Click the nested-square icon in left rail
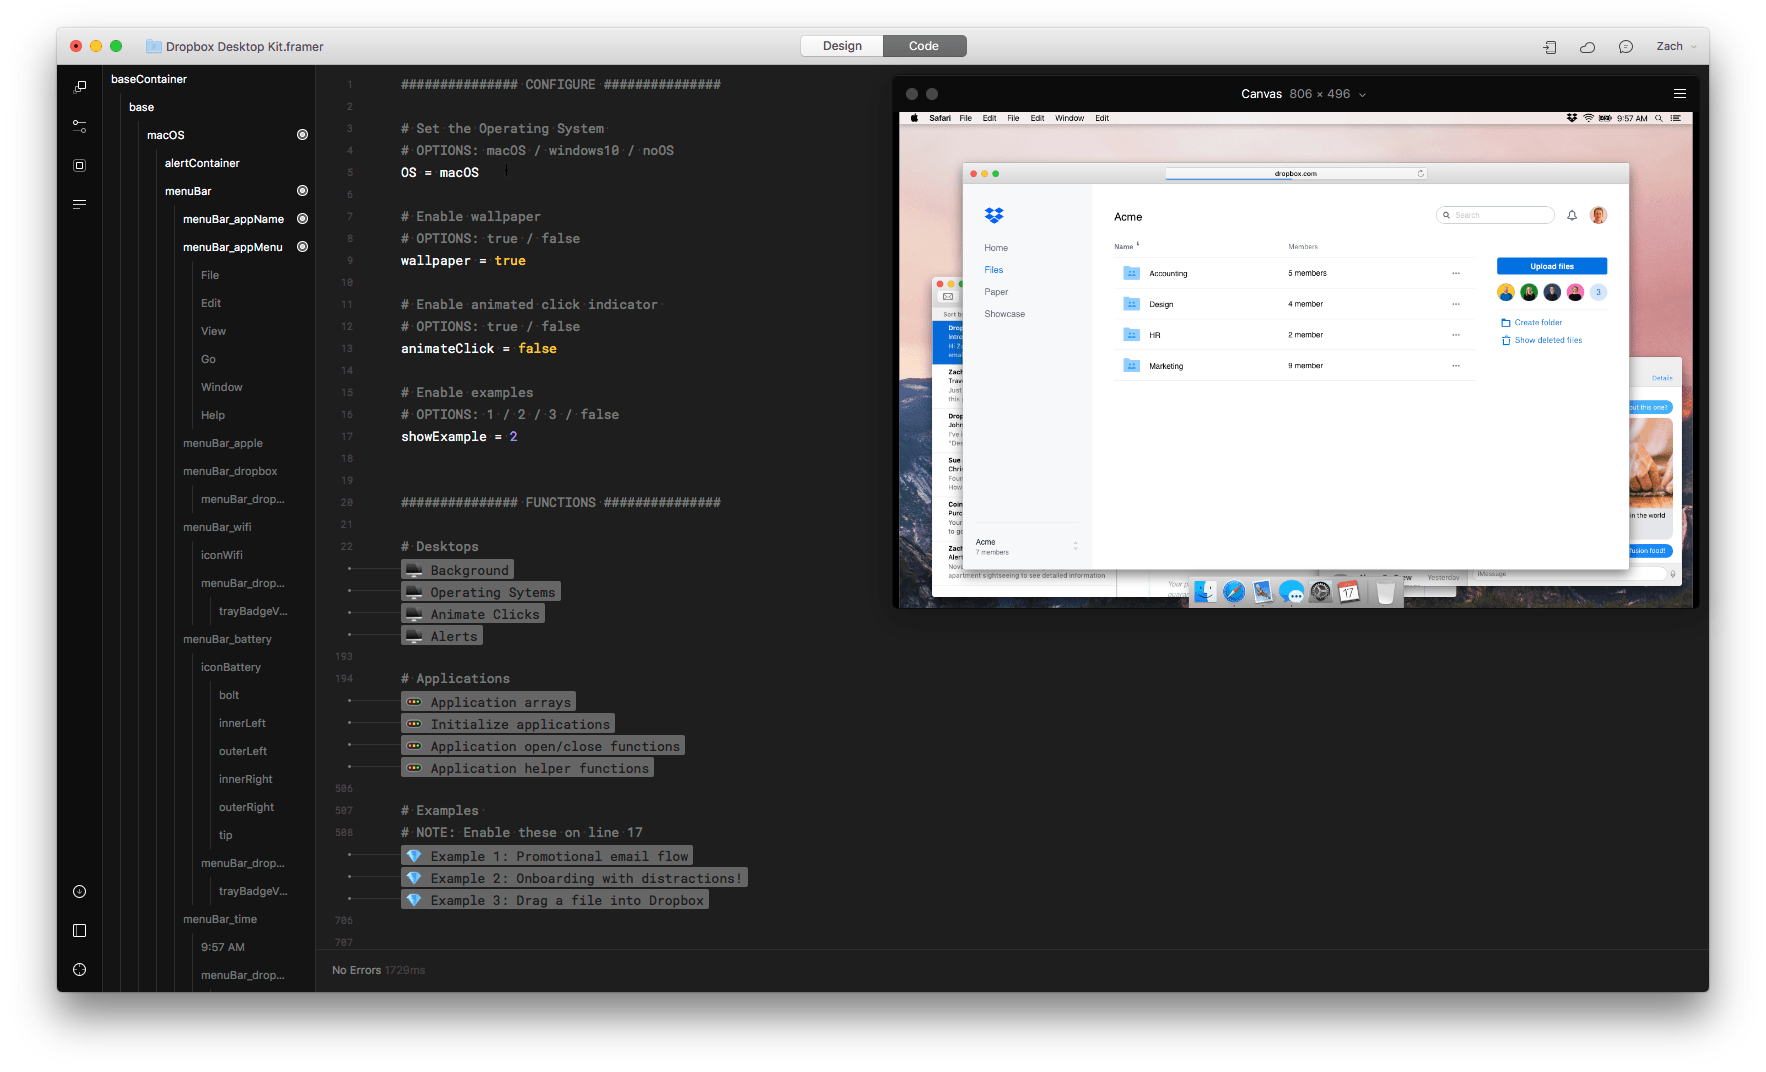 [80, 165]
